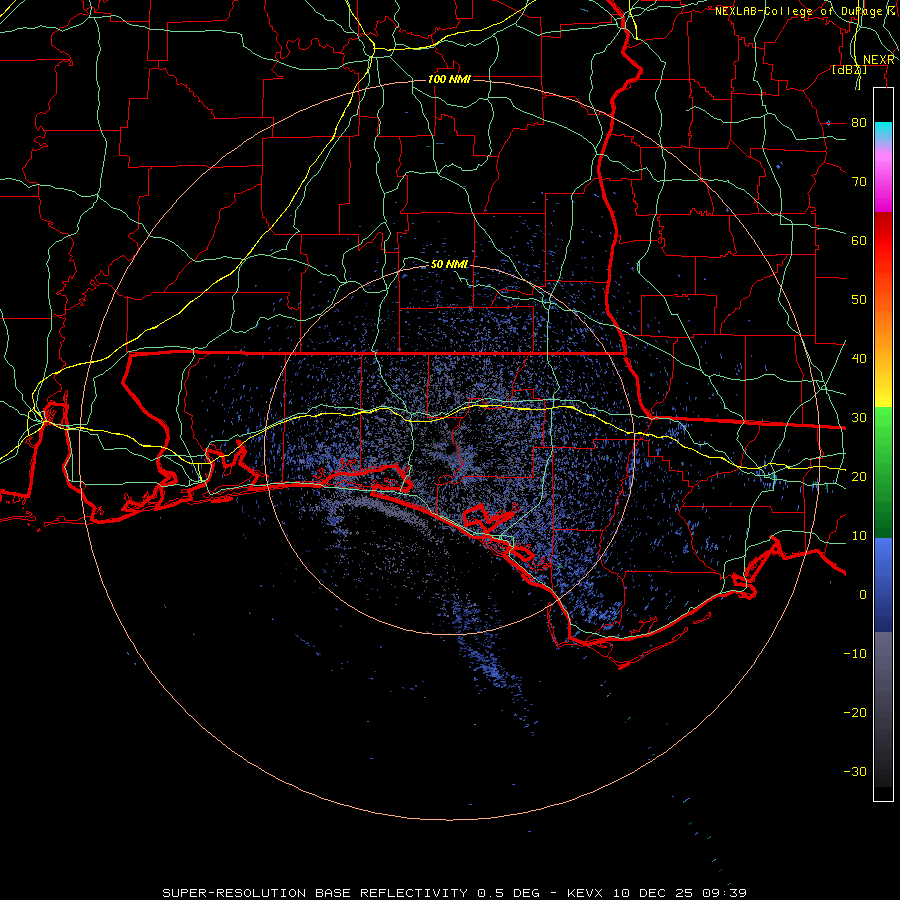Click the 40 dBZ scale label
The width and height of the screenshot is (900, 900).
859,359
